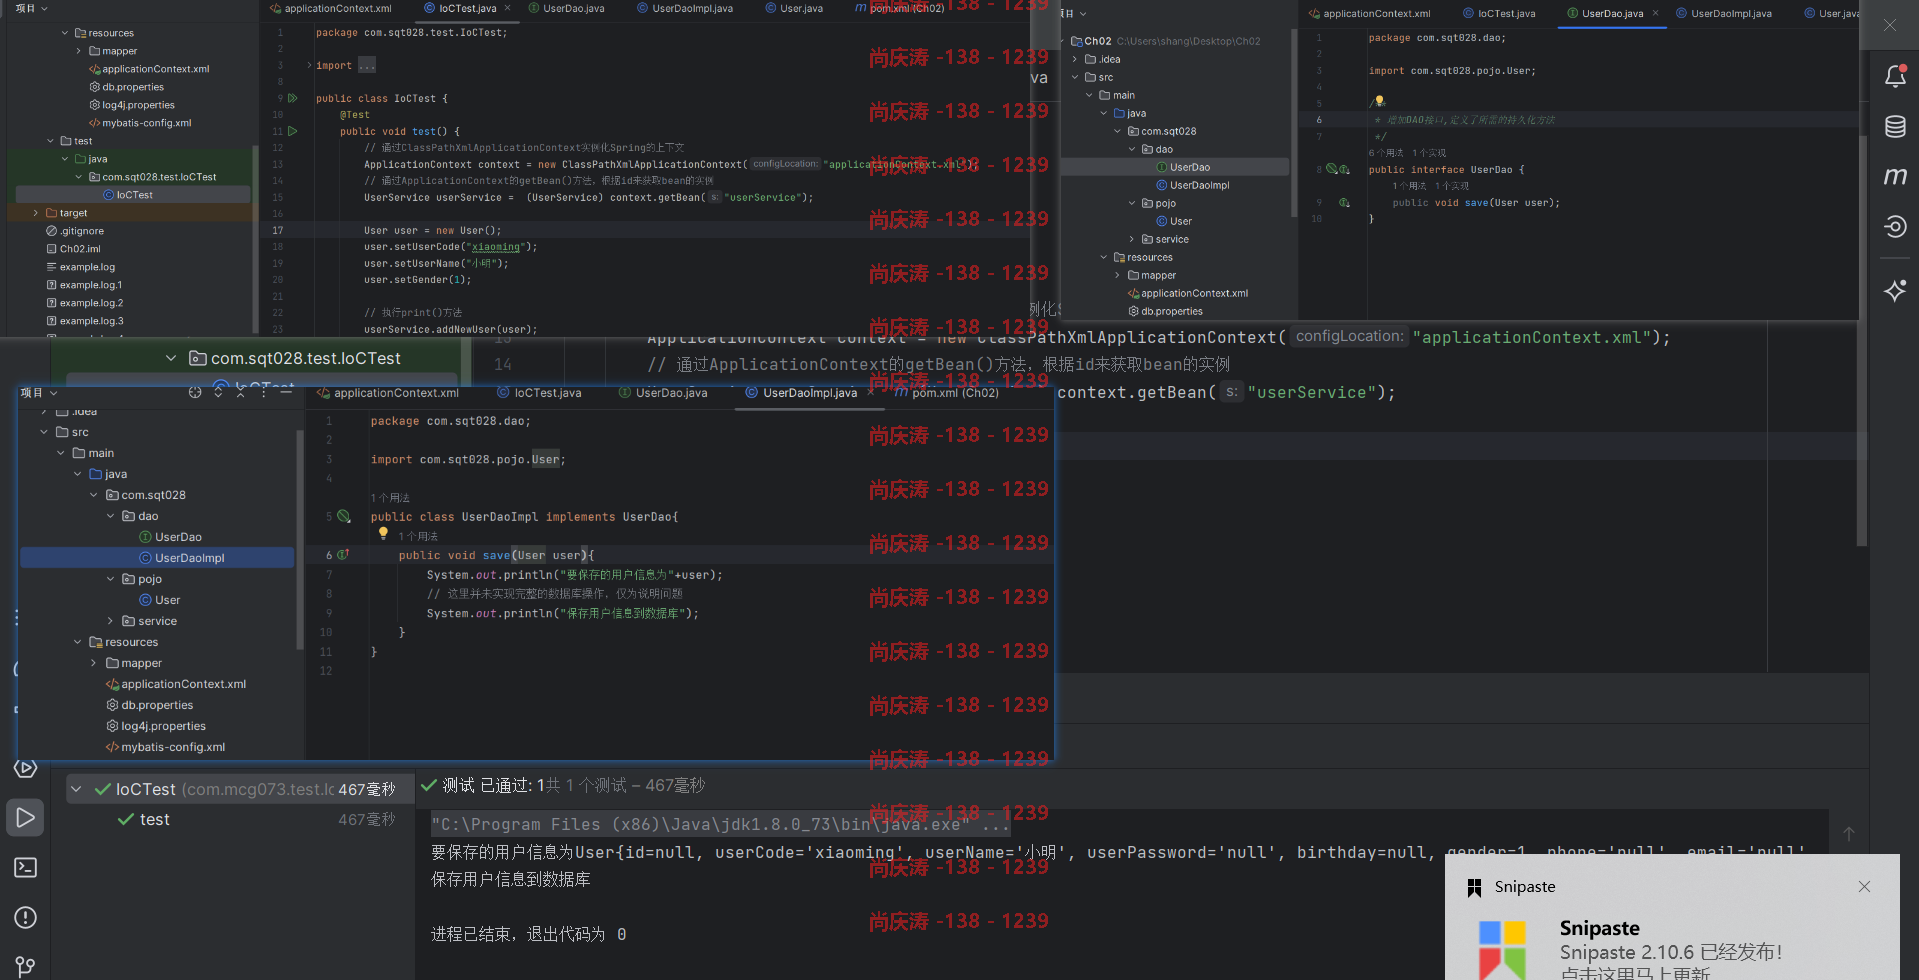Expand the target folder in project tree
1919x980 pixels.
tap(36, 213)
